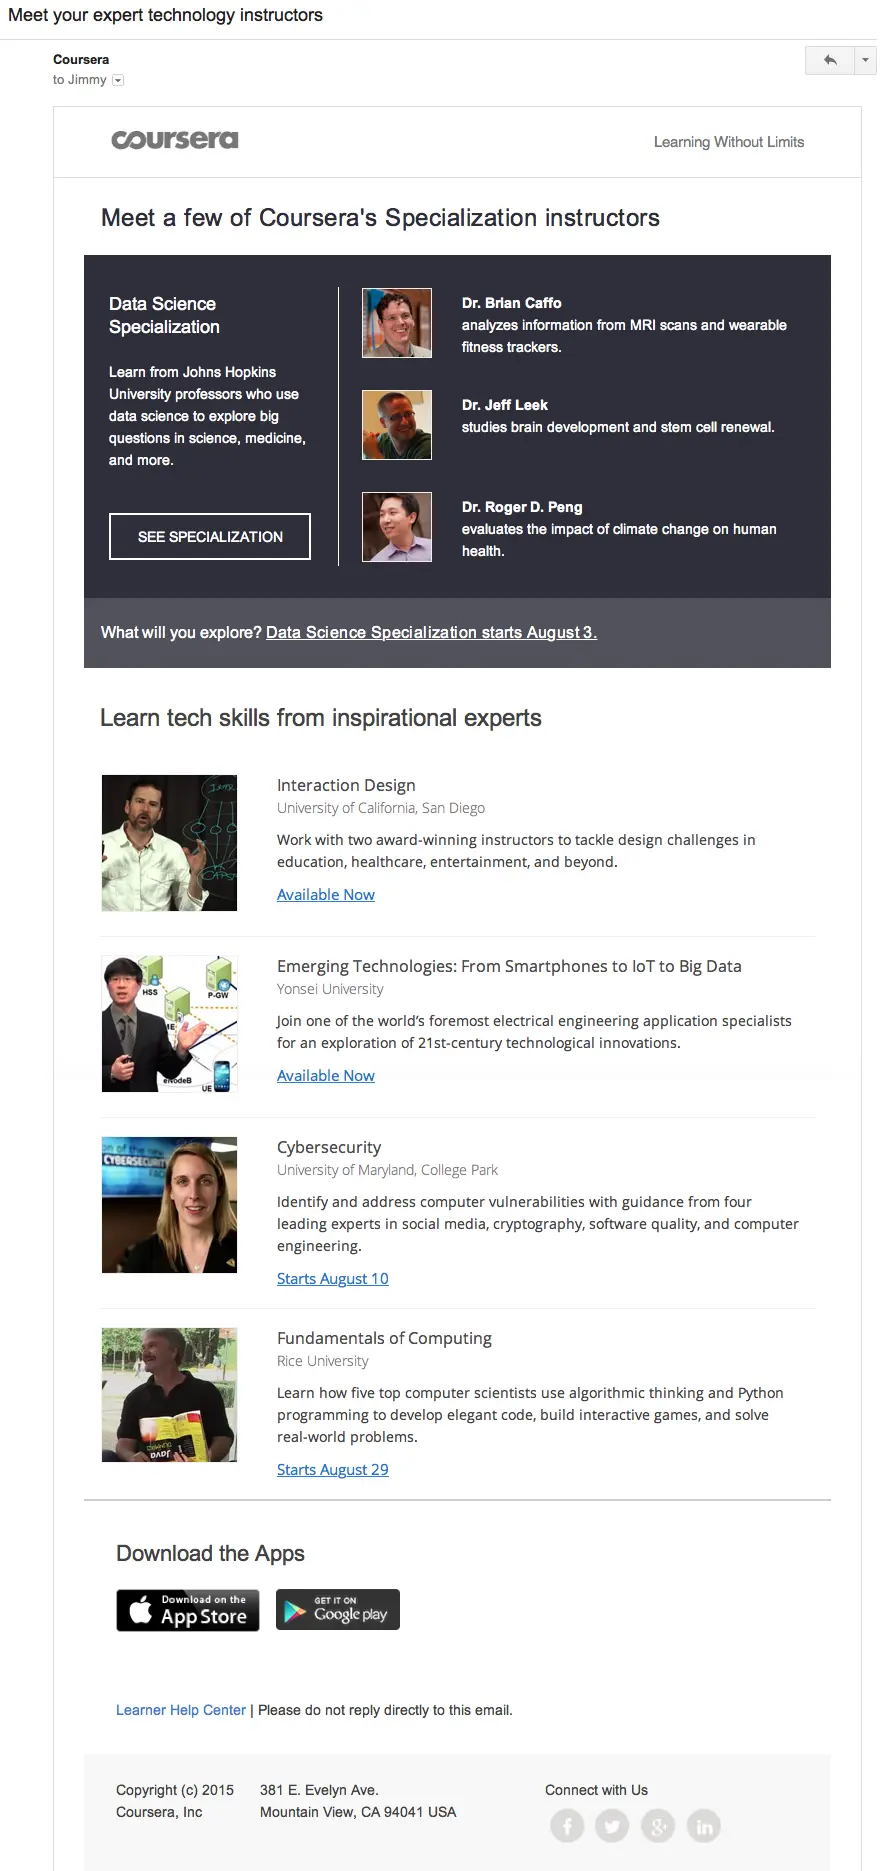Image resolution: width=888 pixels, height=1871 pixels.
Task: Click the SEE SPECIALIZATION button
Action: pyautogui.click(x=209, y=536)
